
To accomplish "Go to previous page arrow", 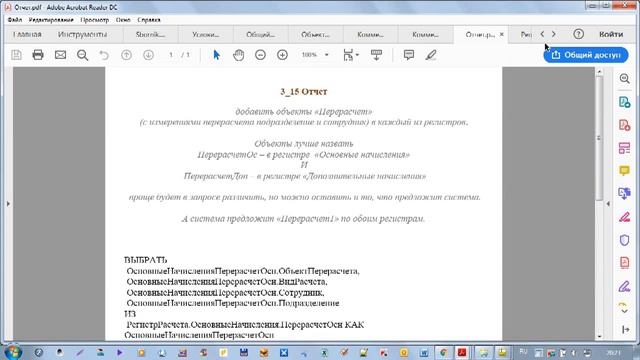I will tap(127, 55).
